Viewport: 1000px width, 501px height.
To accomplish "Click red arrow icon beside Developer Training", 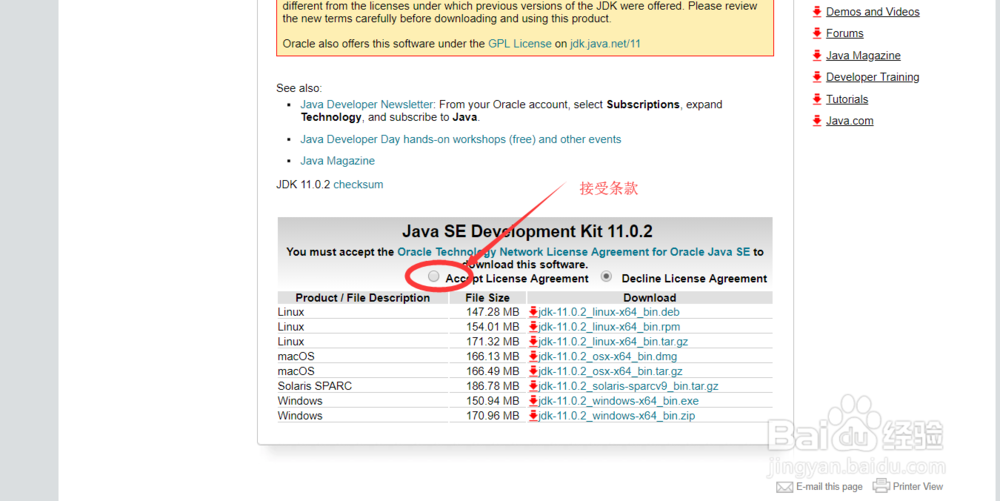I will click(x=817, y=77).
